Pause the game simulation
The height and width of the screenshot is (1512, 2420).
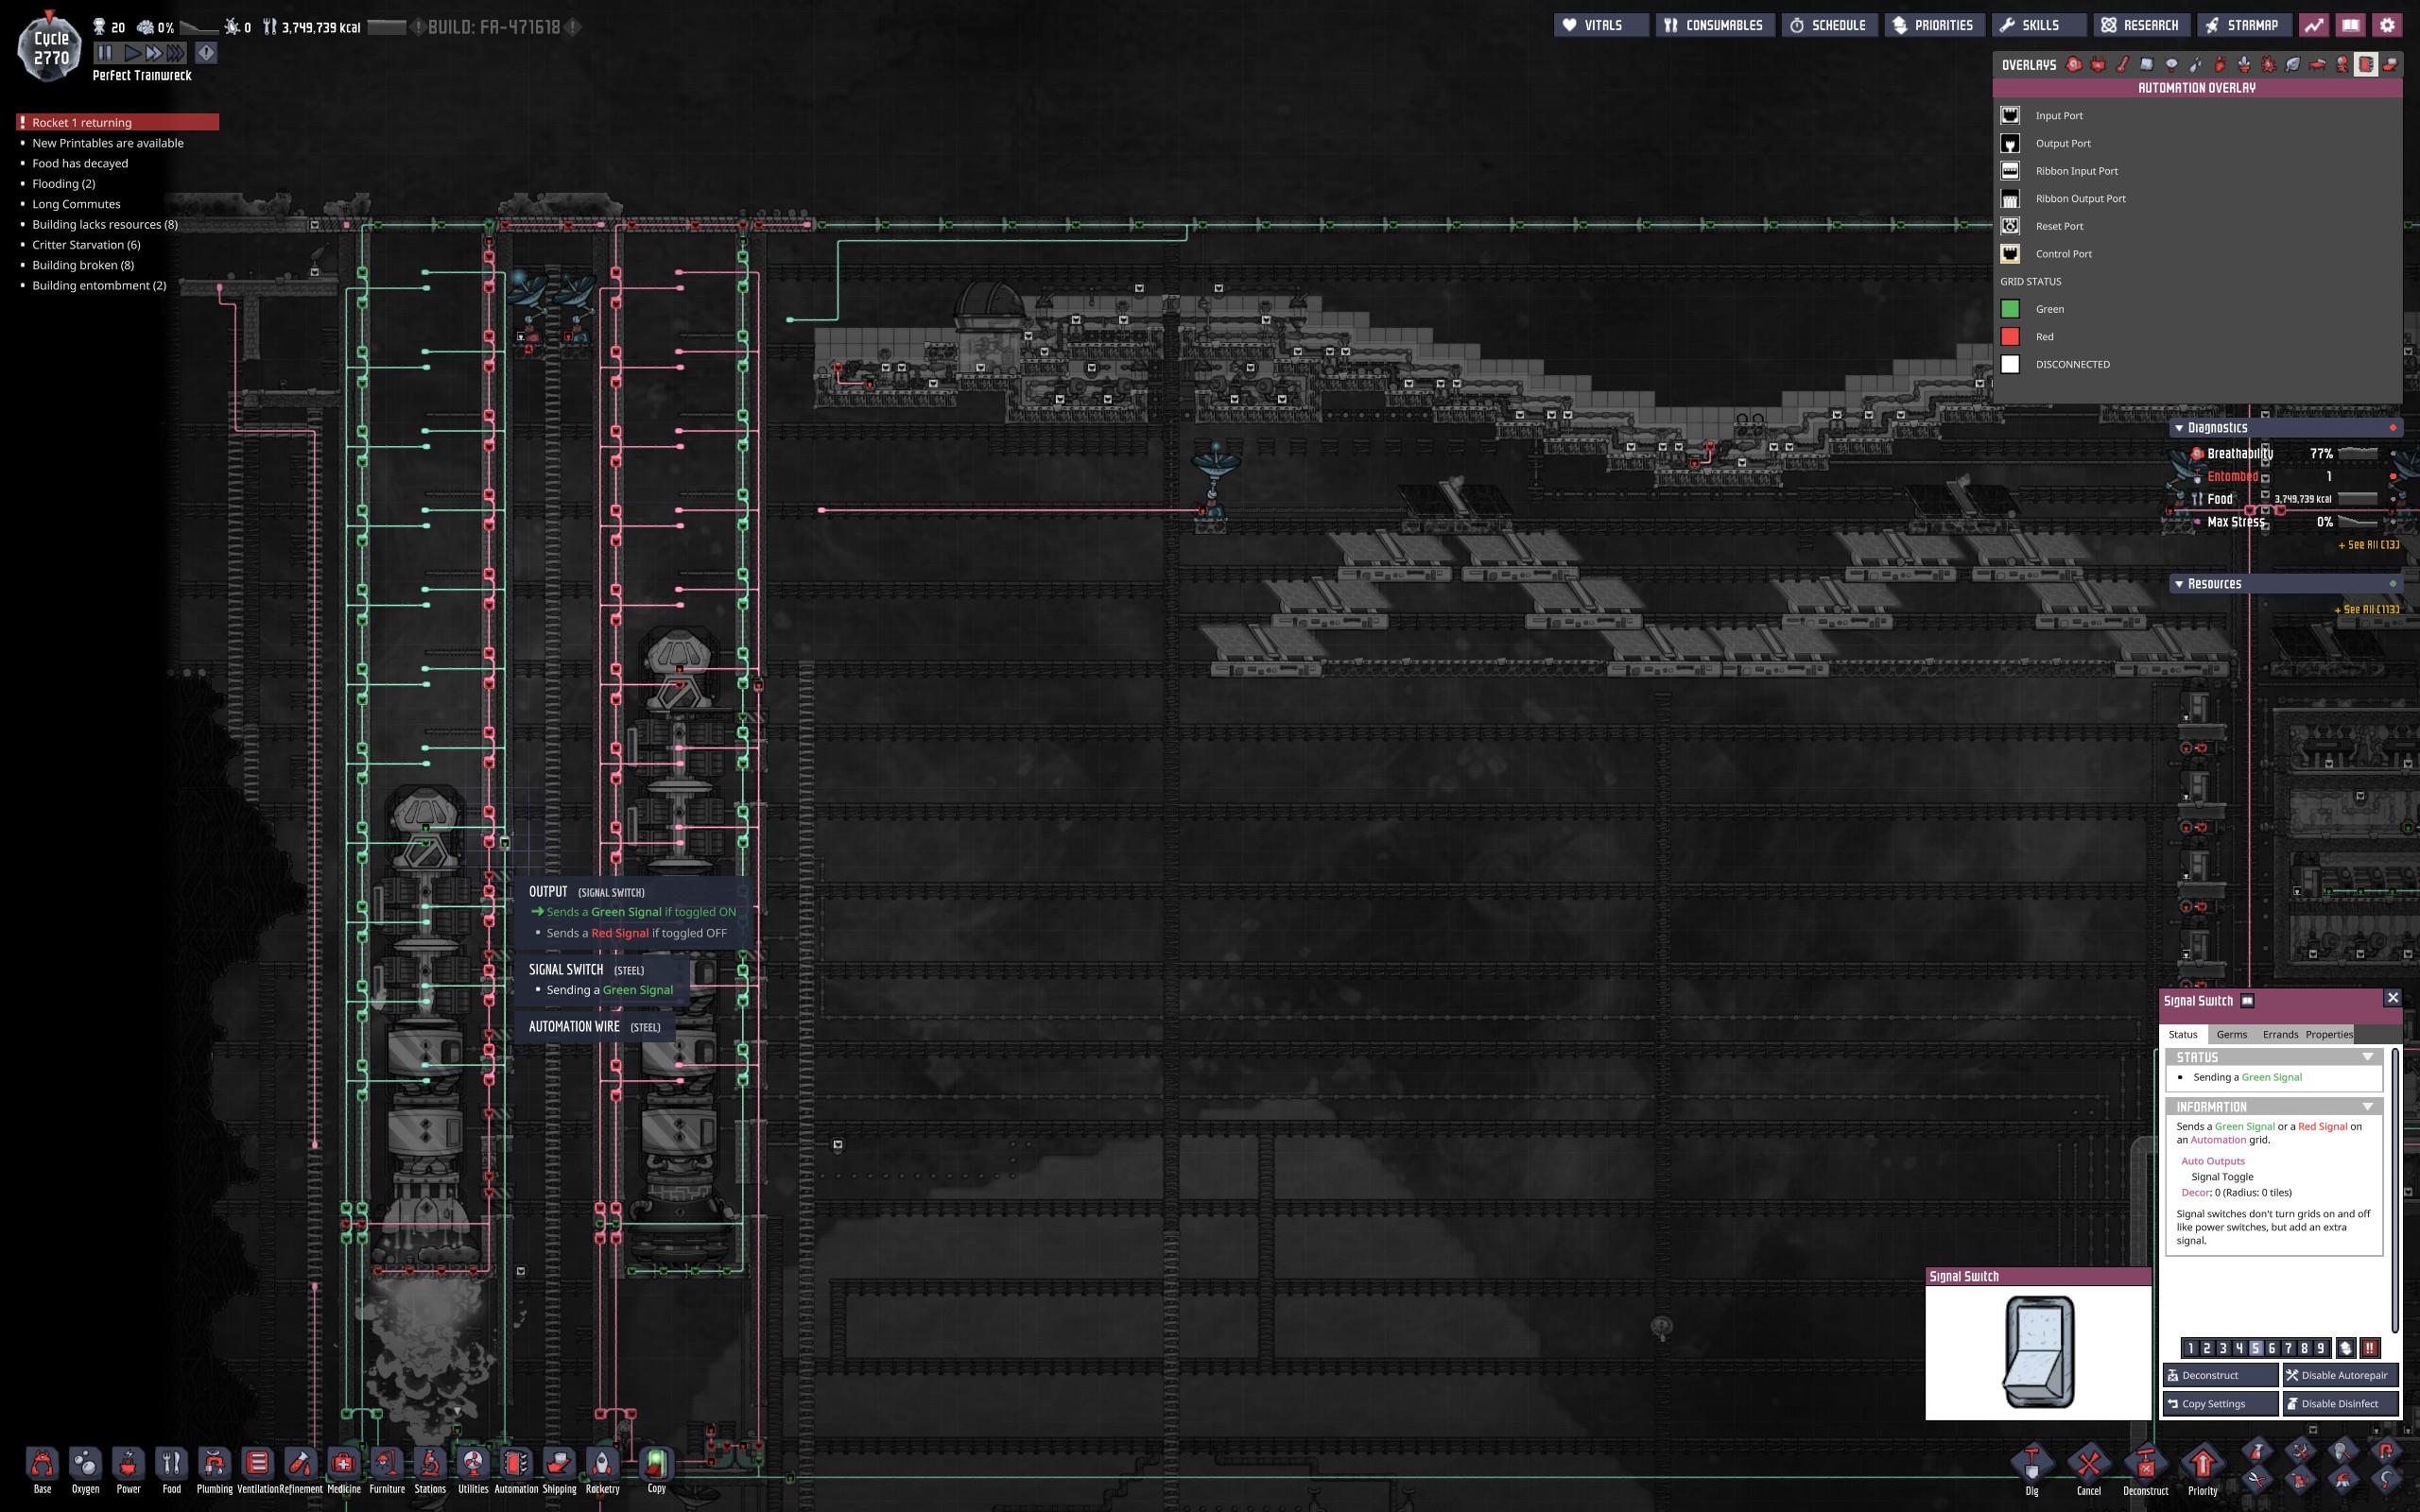(106, 52)
